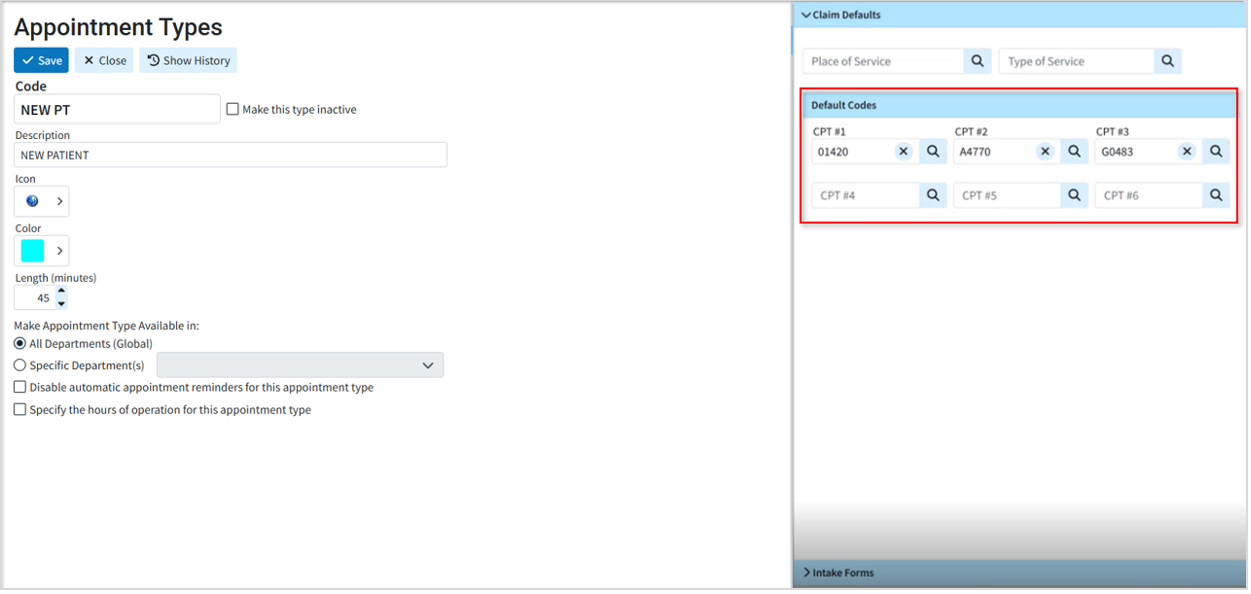Click the Default Codes header
The height and width of the screenshot is (594, 1251).
click(x=1020, y=105)
